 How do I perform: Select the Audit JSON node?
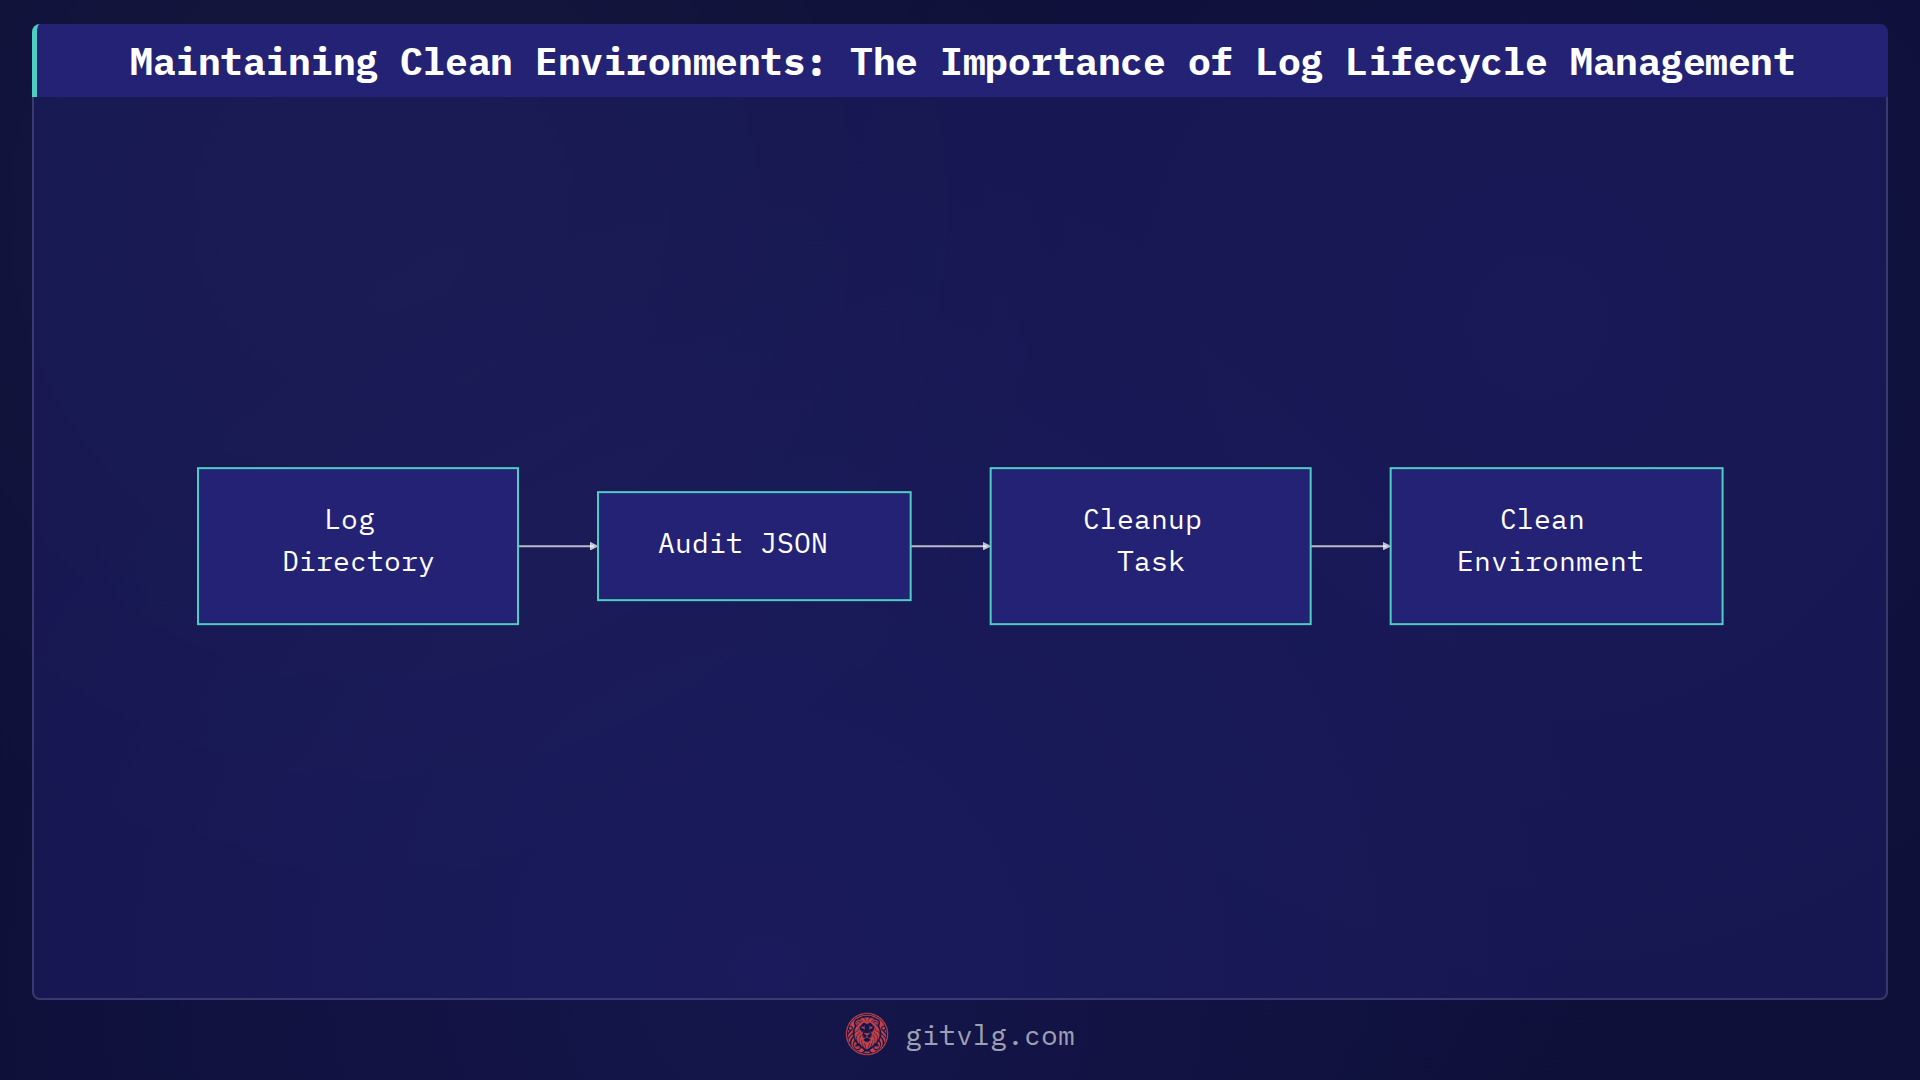[754, 546]
